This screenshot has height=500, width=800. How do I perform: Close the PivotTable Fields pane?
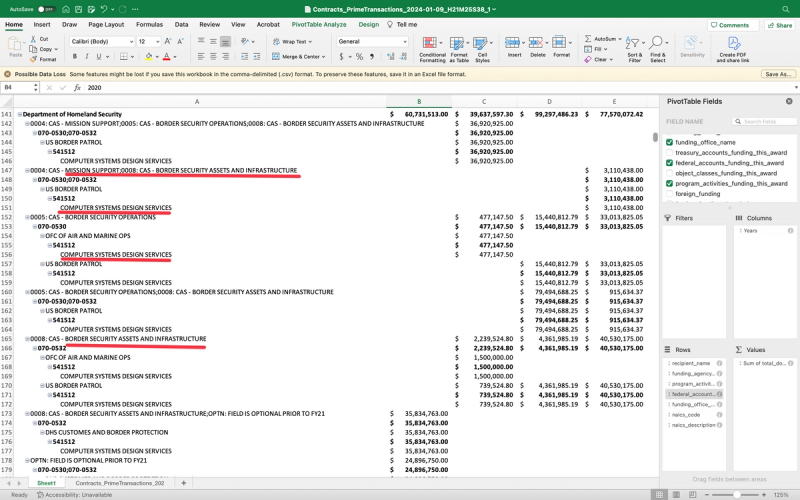(789, 102)
